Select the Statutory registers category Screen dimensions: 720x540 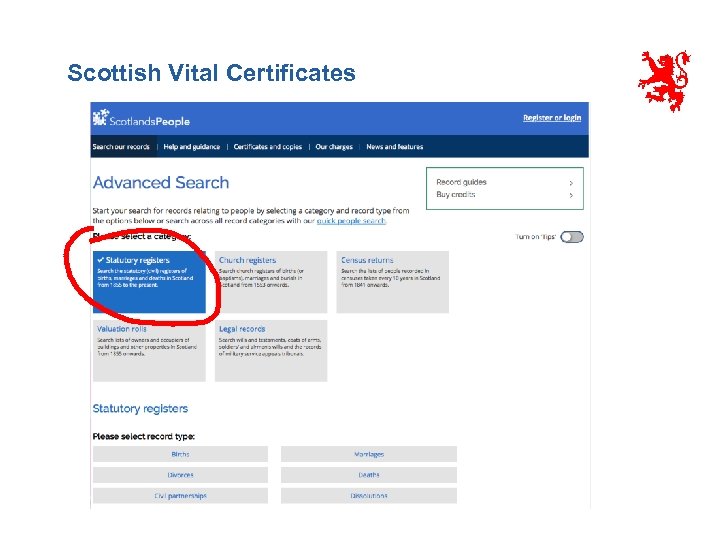pyautogui.click(x=149, y=282)
